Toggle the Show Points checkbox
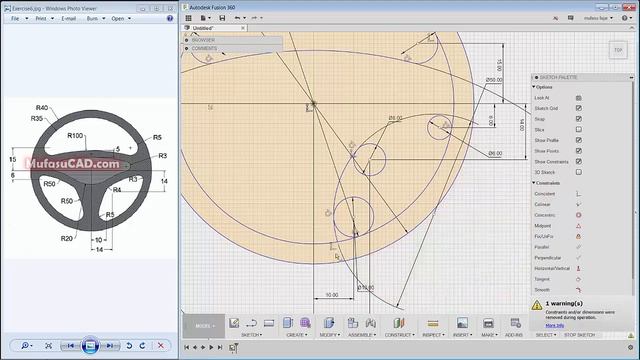This screenshot has width=640, height=360. [x=578, y=151]
